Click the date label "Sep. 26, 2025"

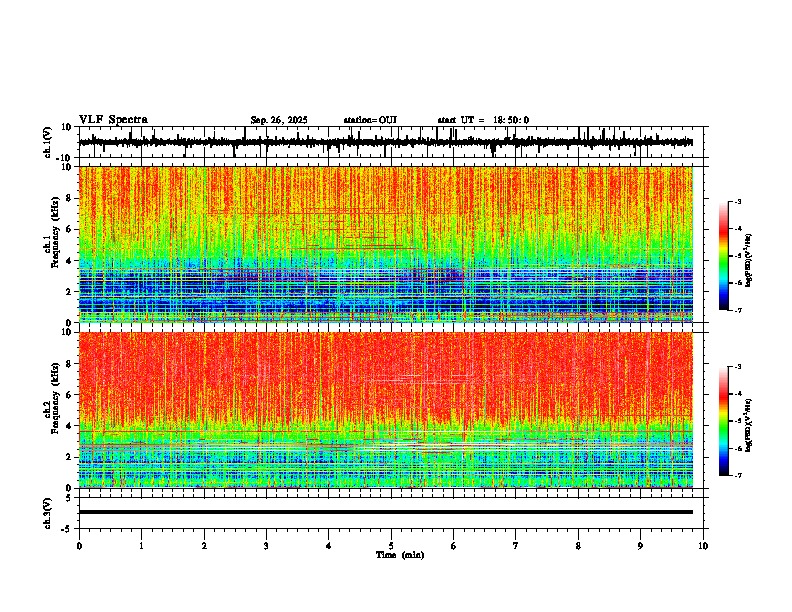click(x=279, y=120)
